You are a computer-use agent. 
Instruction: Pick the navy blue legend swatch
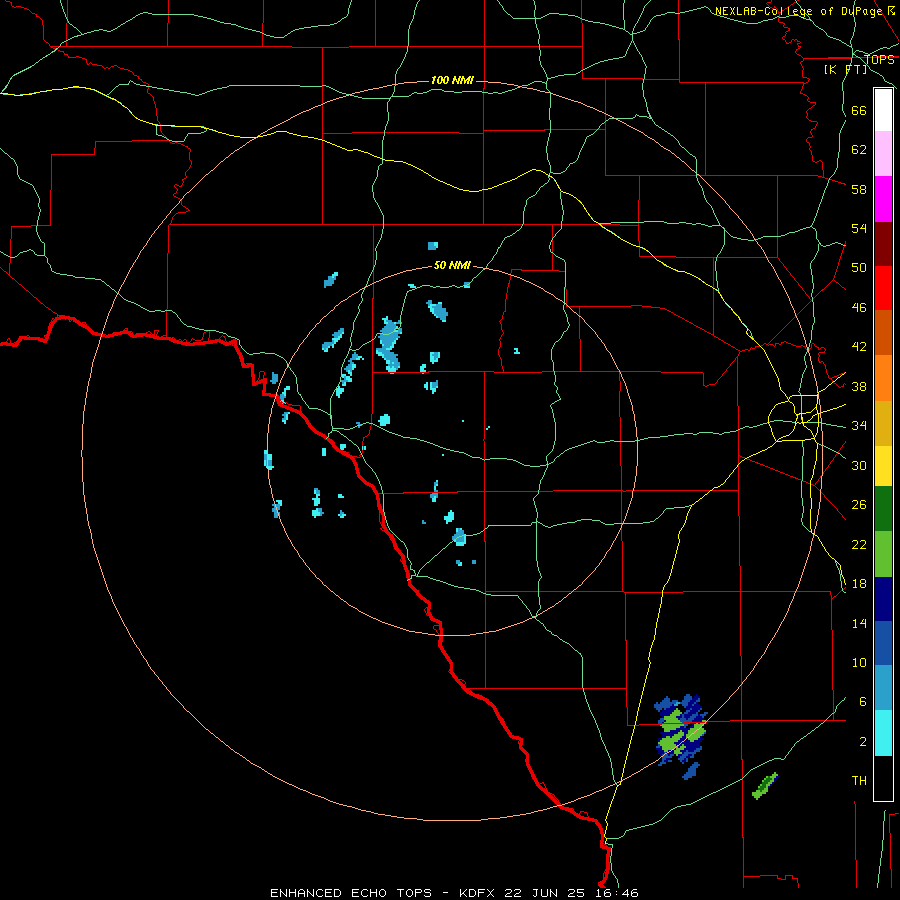[883, 599]
